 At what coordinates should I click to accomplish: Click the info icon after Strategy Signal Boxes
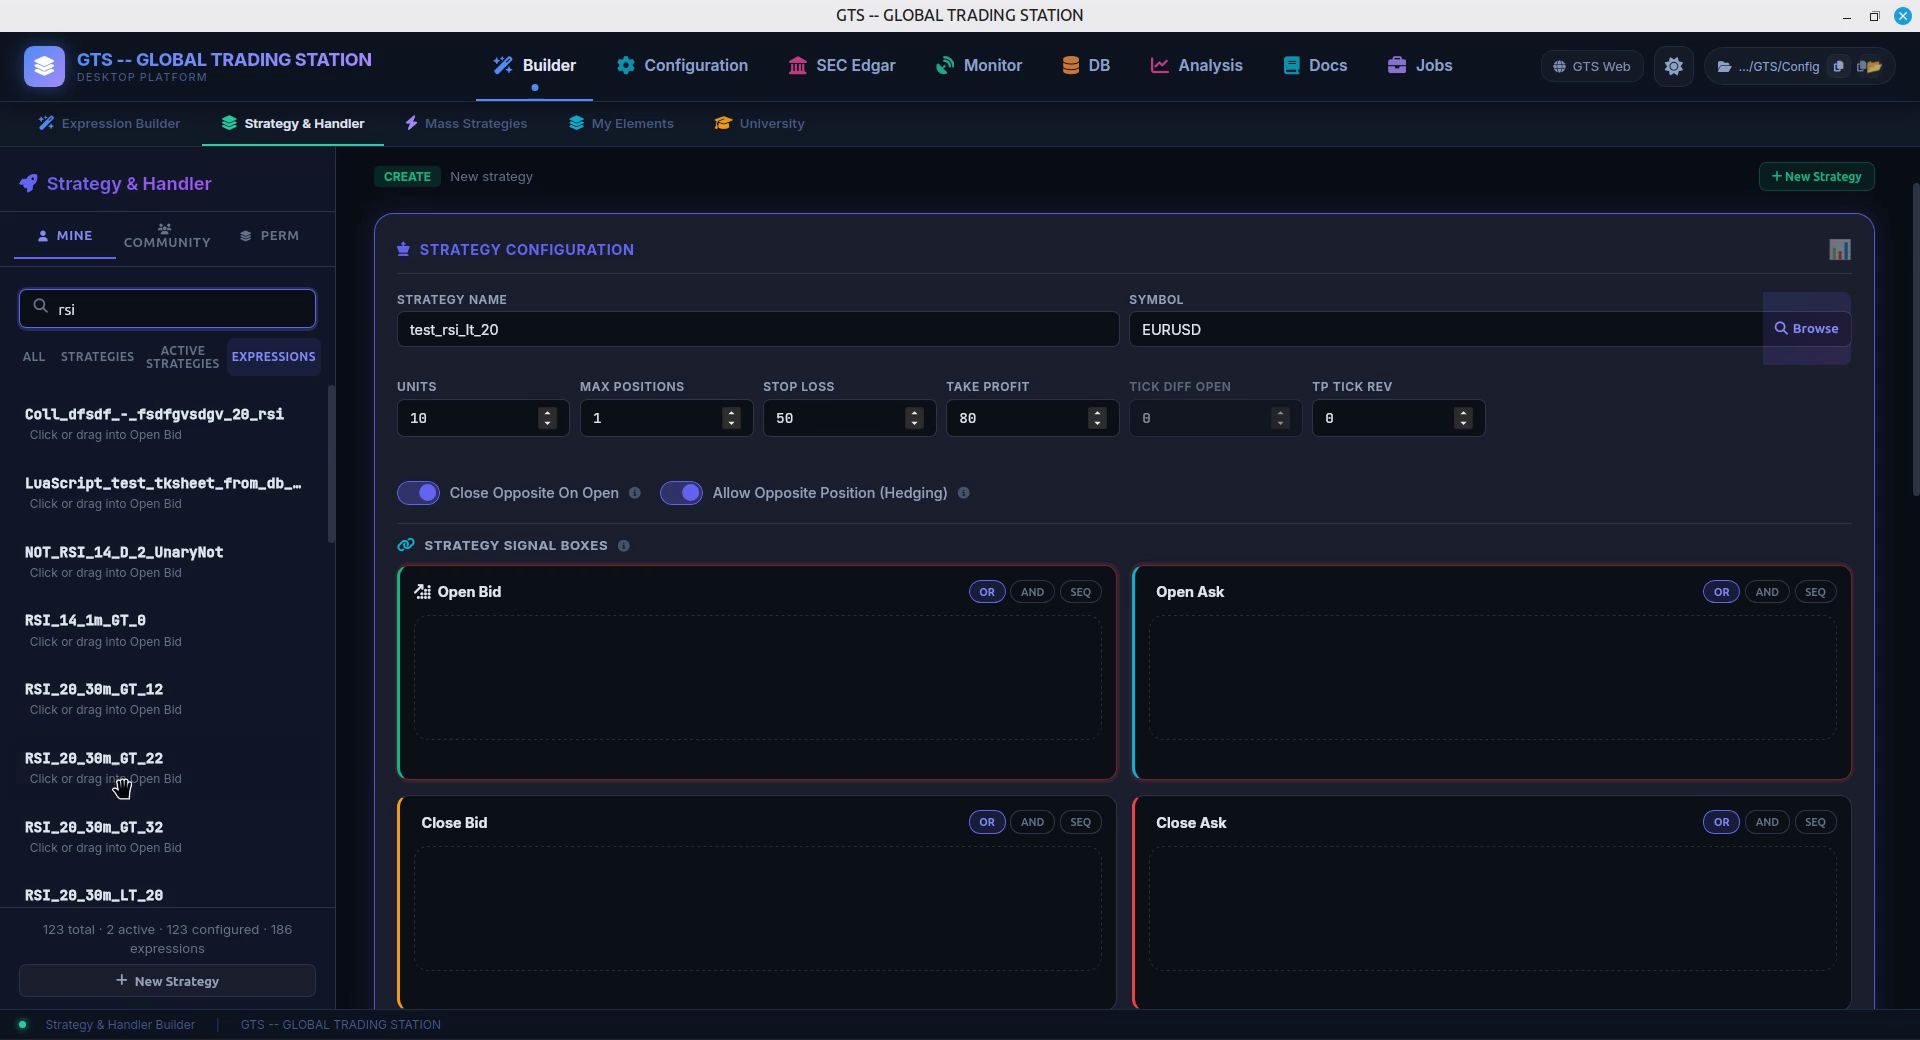click(623, 546)
